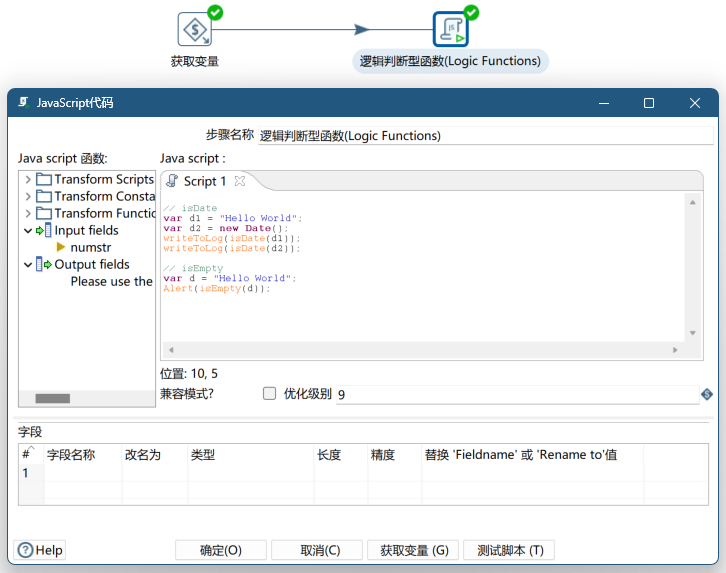Select the numstr field arrow icon
This screenshot has height=573, width=726.
[x=61, y=248]
